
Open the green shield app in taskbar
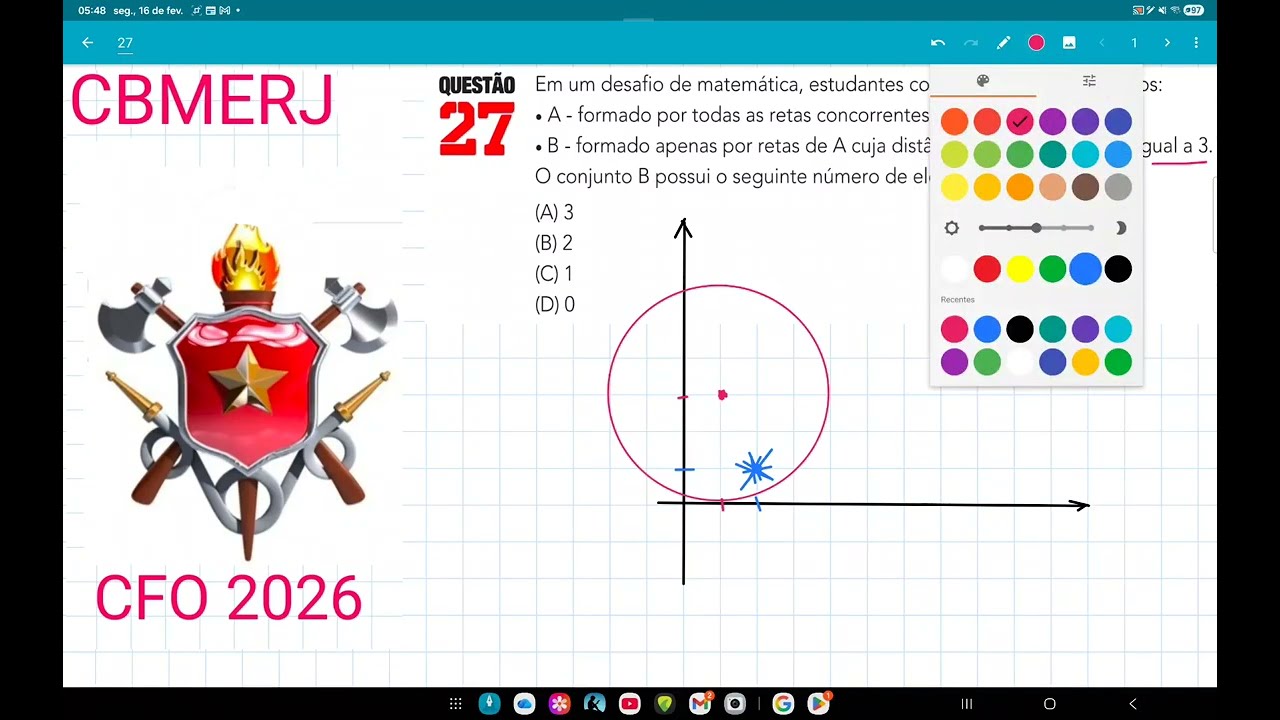coord(664,704)
